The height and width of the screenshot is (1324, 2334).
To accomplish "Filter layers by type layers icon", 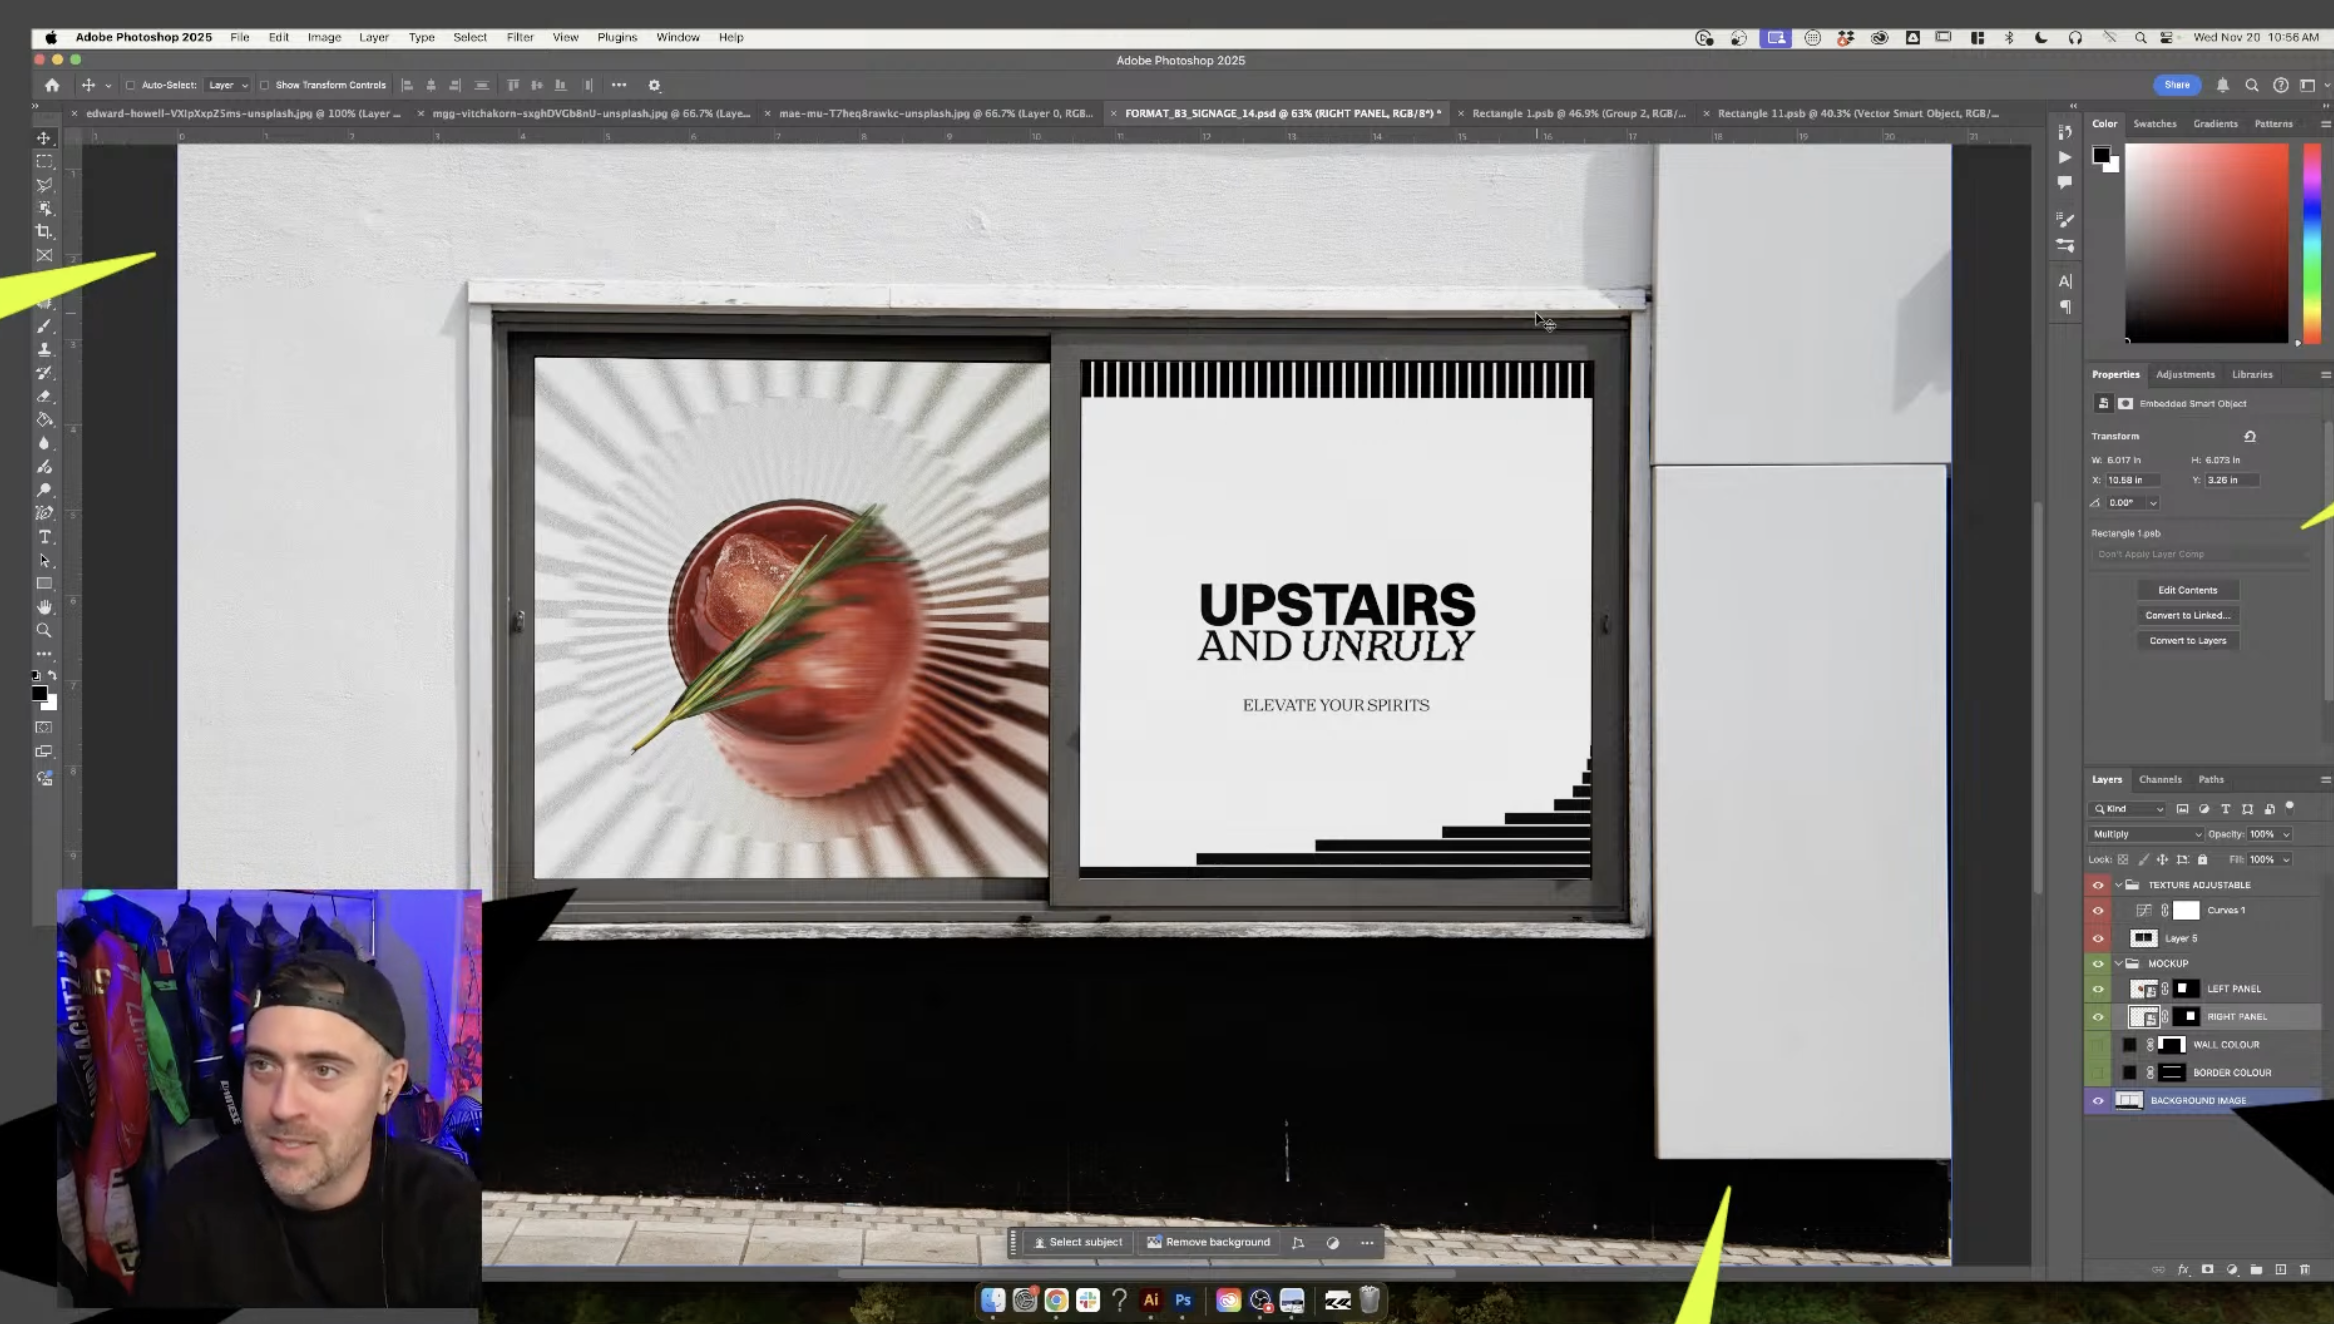I will click(x=2225, y=809).
